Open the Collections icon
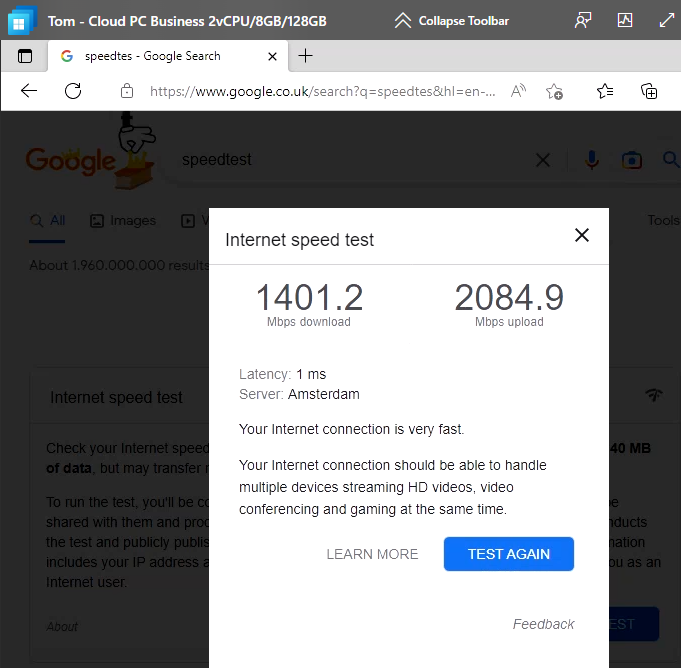 click(x=649, y=91)
